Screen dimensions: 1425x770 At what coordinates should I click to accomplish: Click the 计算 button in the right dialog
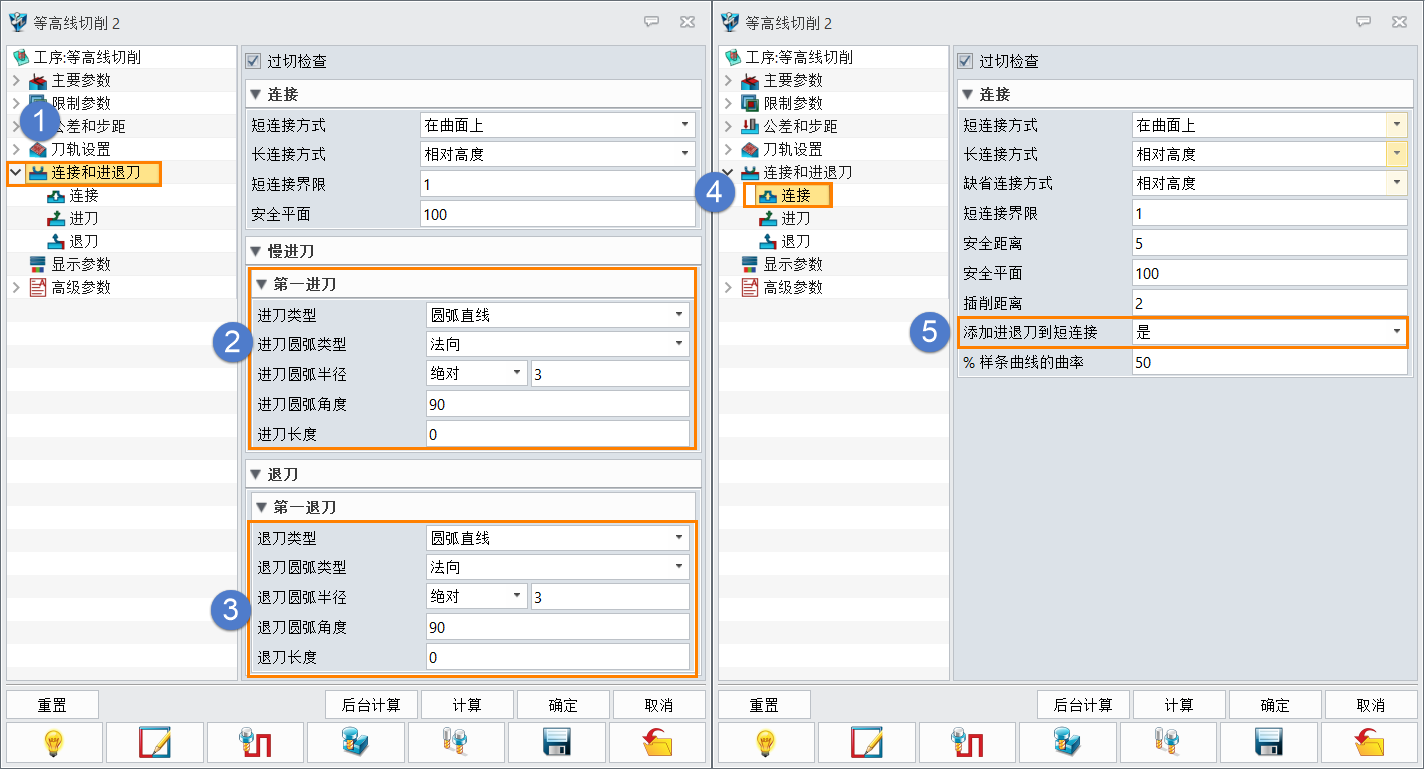1179,705
